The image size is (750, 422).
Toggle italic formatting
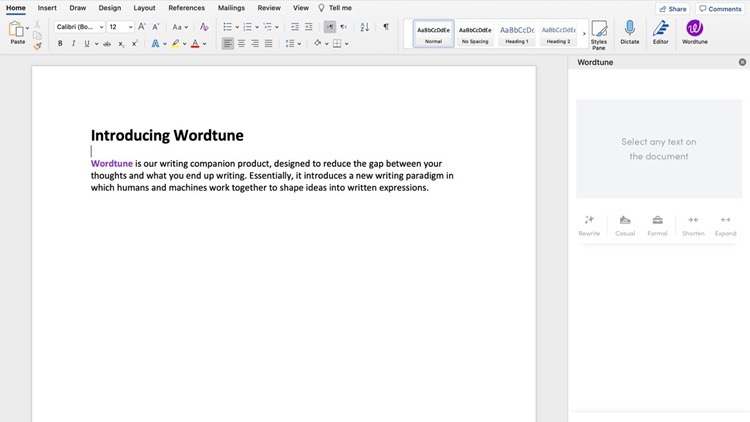click(x=73, y=44)
